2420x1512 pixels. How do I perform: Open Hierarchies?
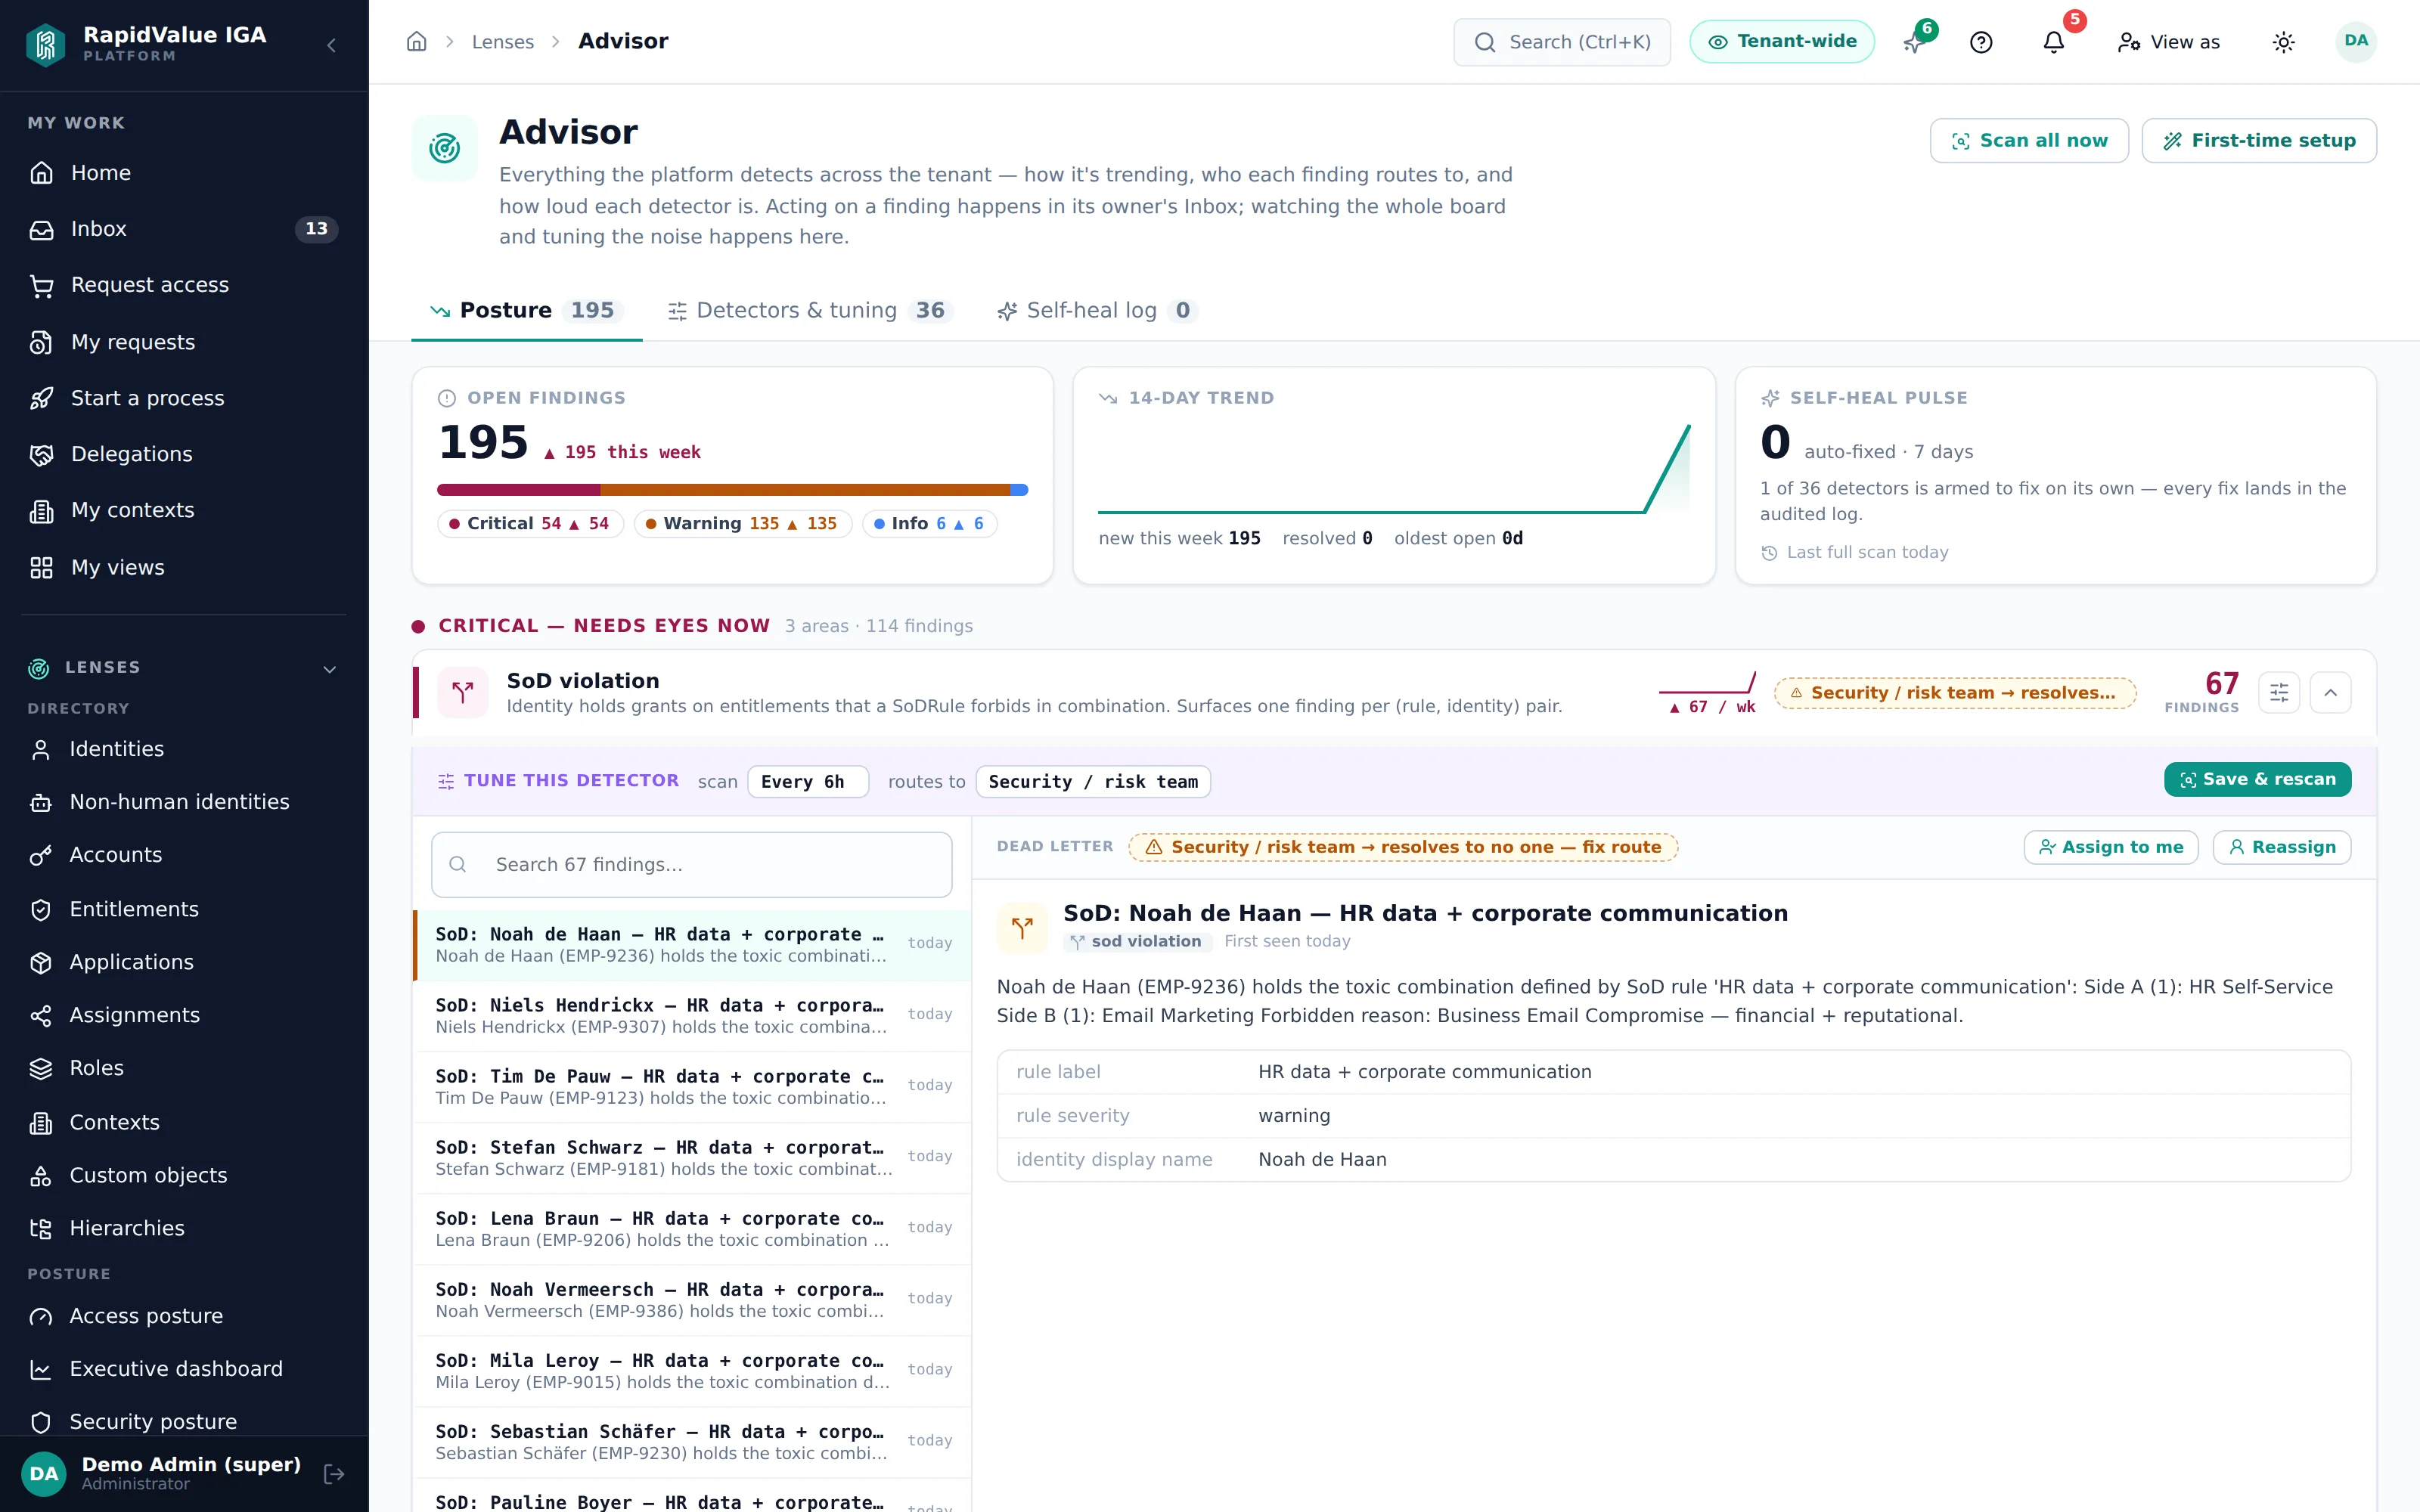point(184,1228)
